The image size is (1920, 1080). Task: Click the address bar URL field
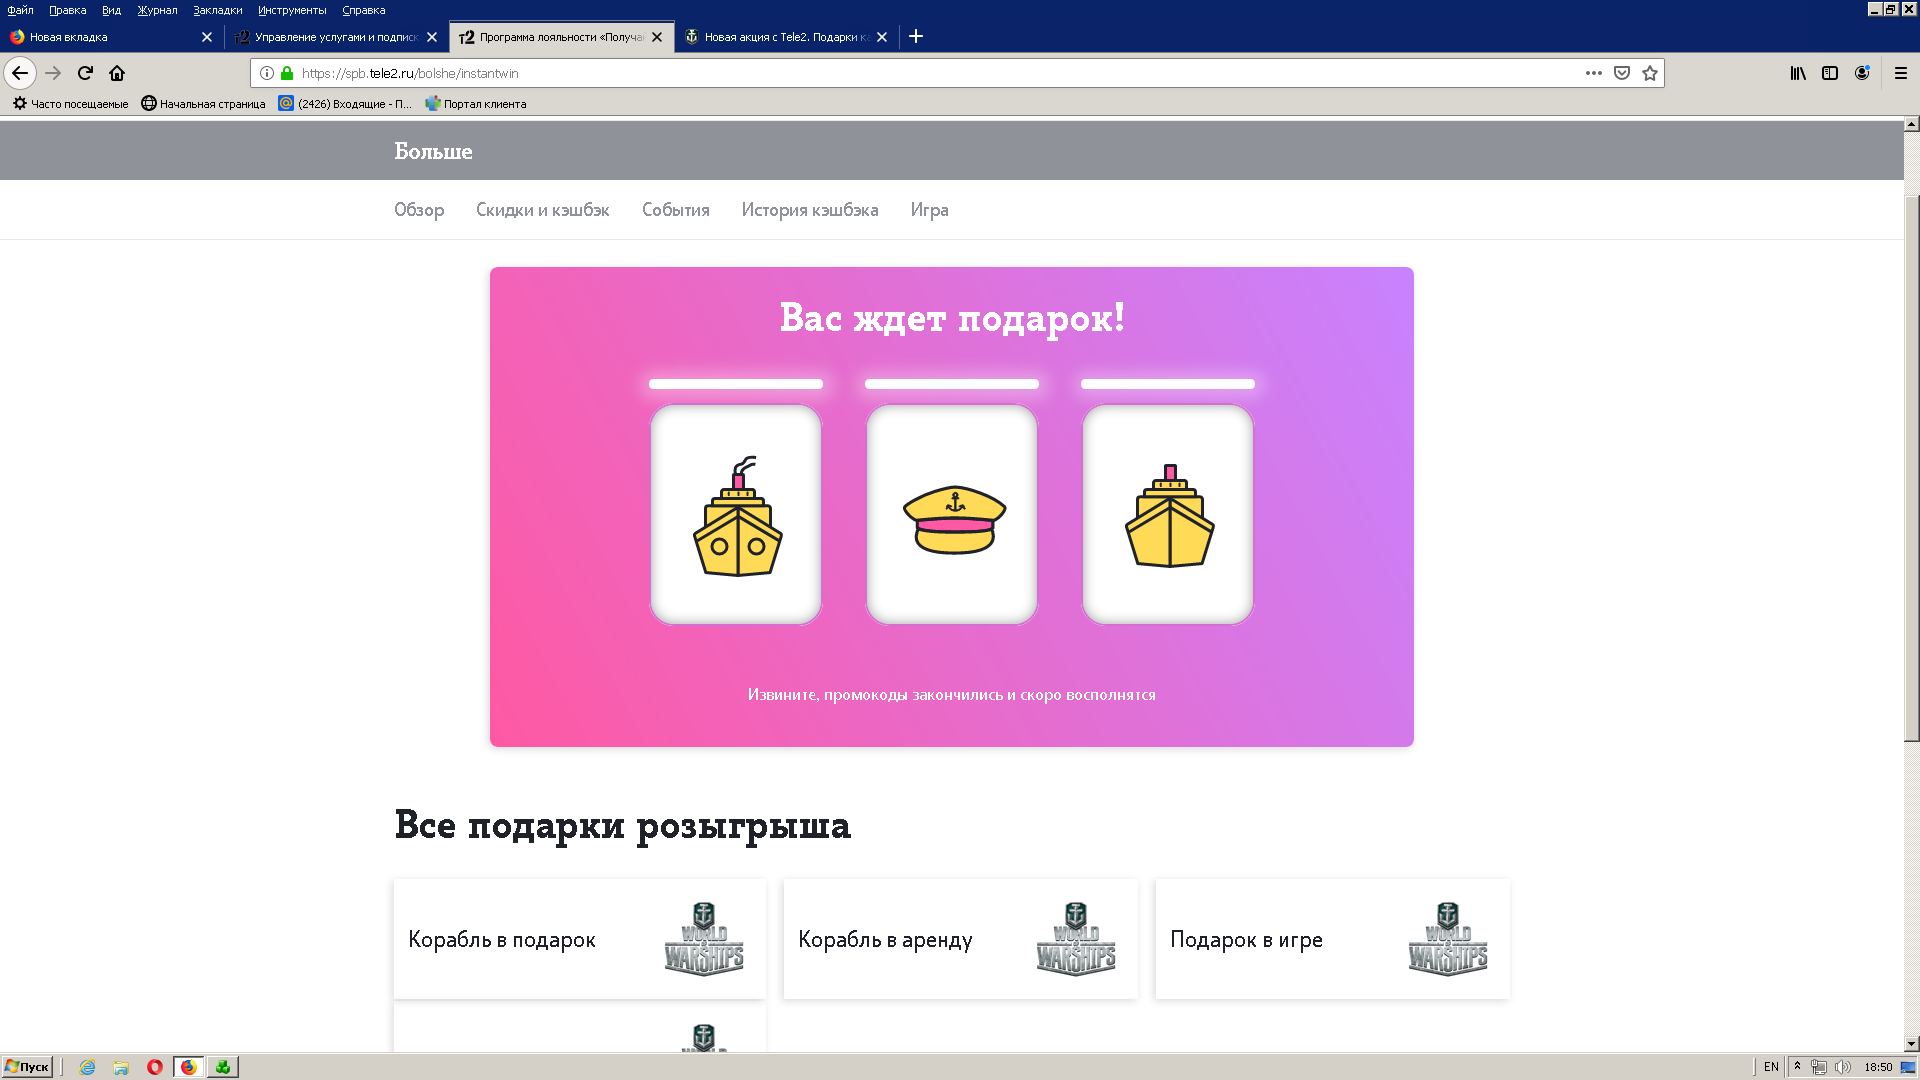click(x=940, y=73)
